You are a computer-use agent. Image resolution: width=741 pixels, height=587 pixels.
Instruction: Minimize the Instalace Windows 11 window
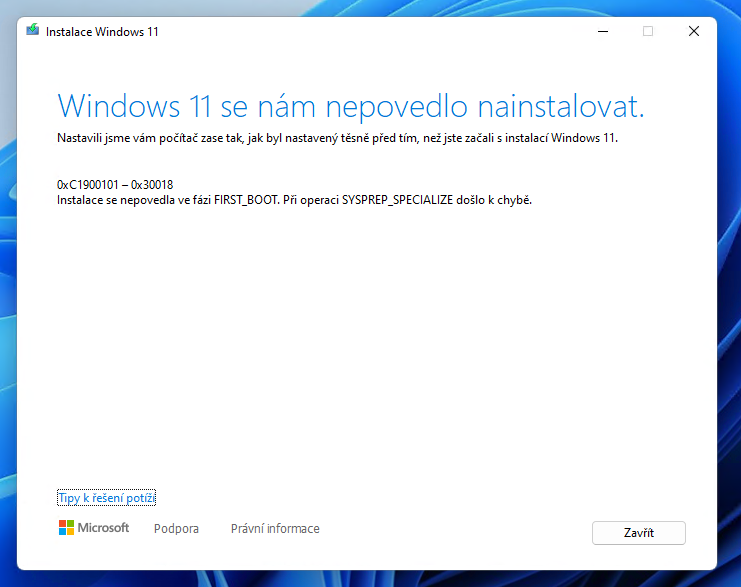coord(603,32)
